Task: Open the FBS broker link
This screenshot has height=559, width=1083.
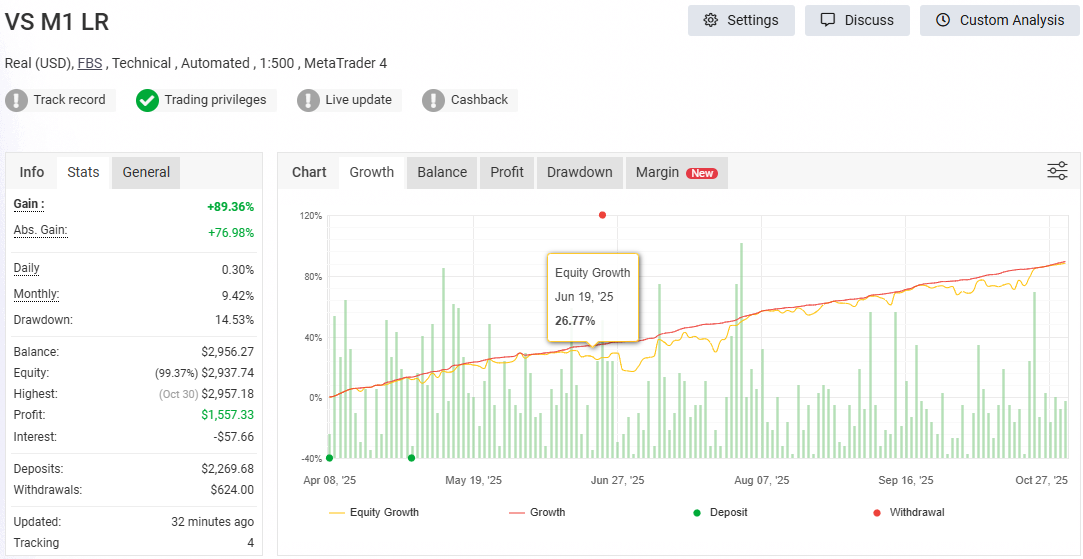Action: (91, 63)
